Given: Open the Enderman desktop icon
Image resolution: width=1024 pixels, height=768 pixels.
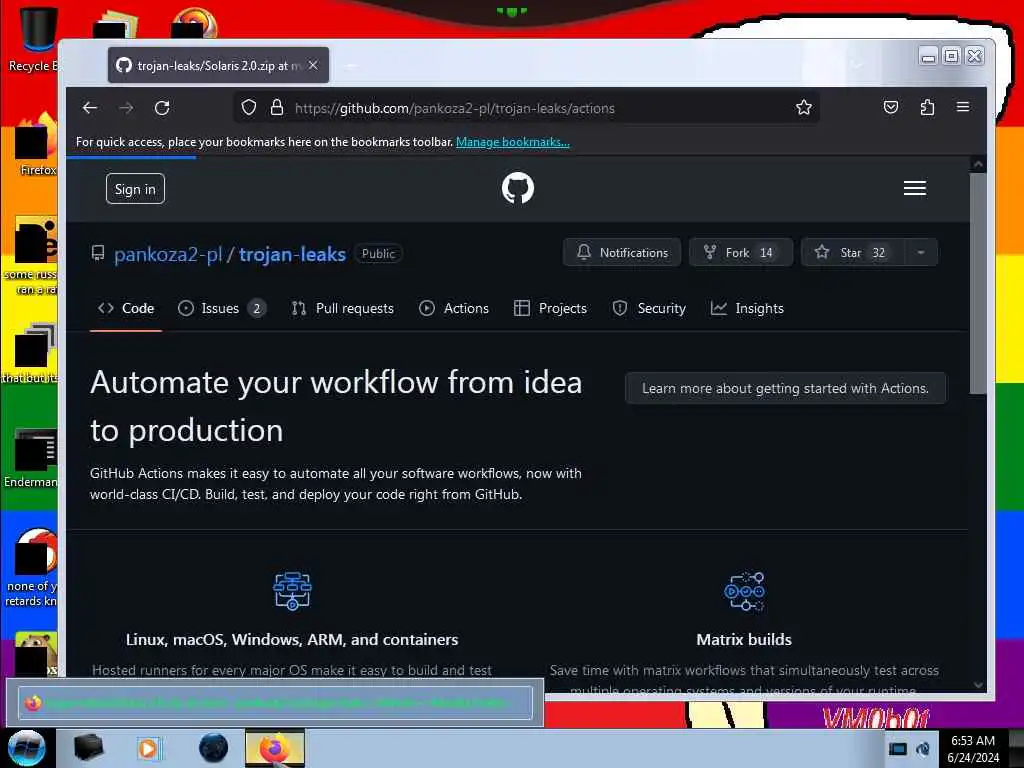Looking at the screenshot, I should click(x=33, y=458).
